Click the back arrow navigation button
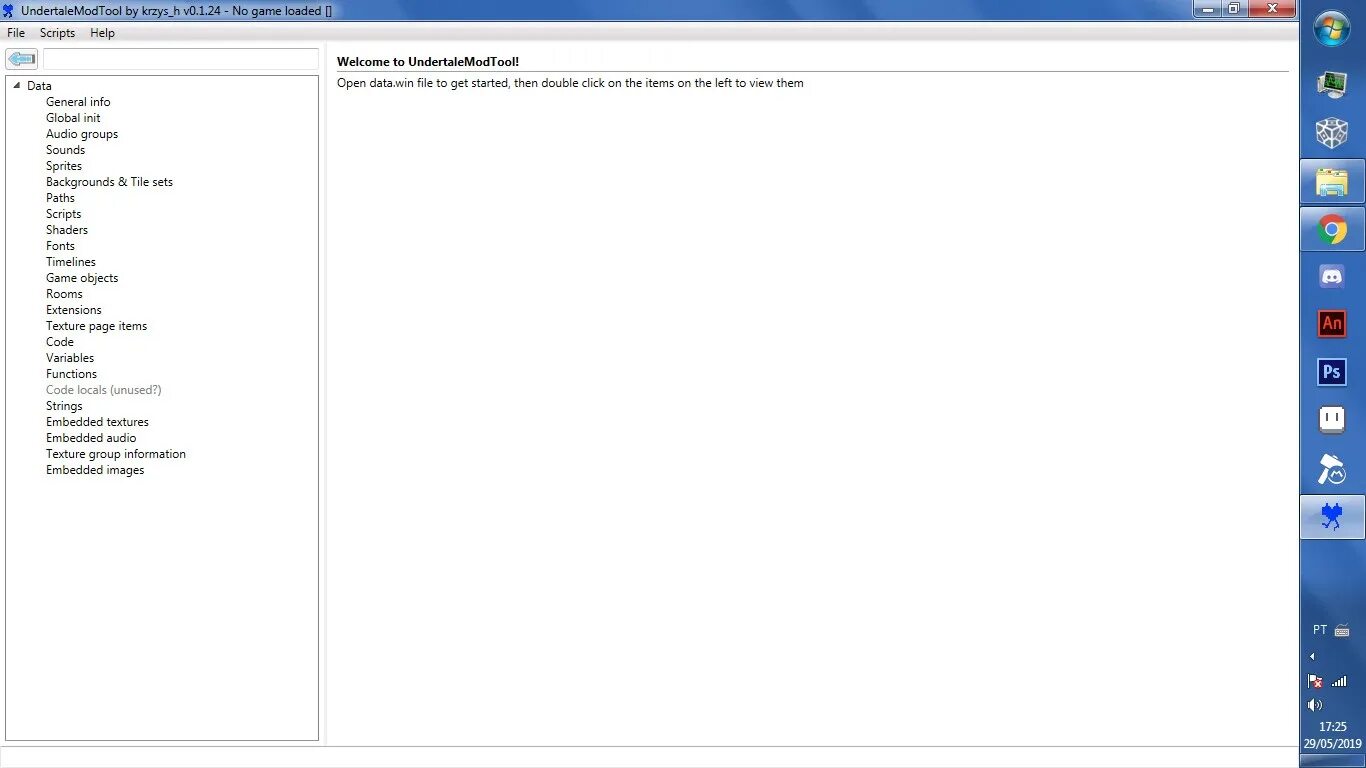Viewport: 1366px width, 768px height. 22,59
